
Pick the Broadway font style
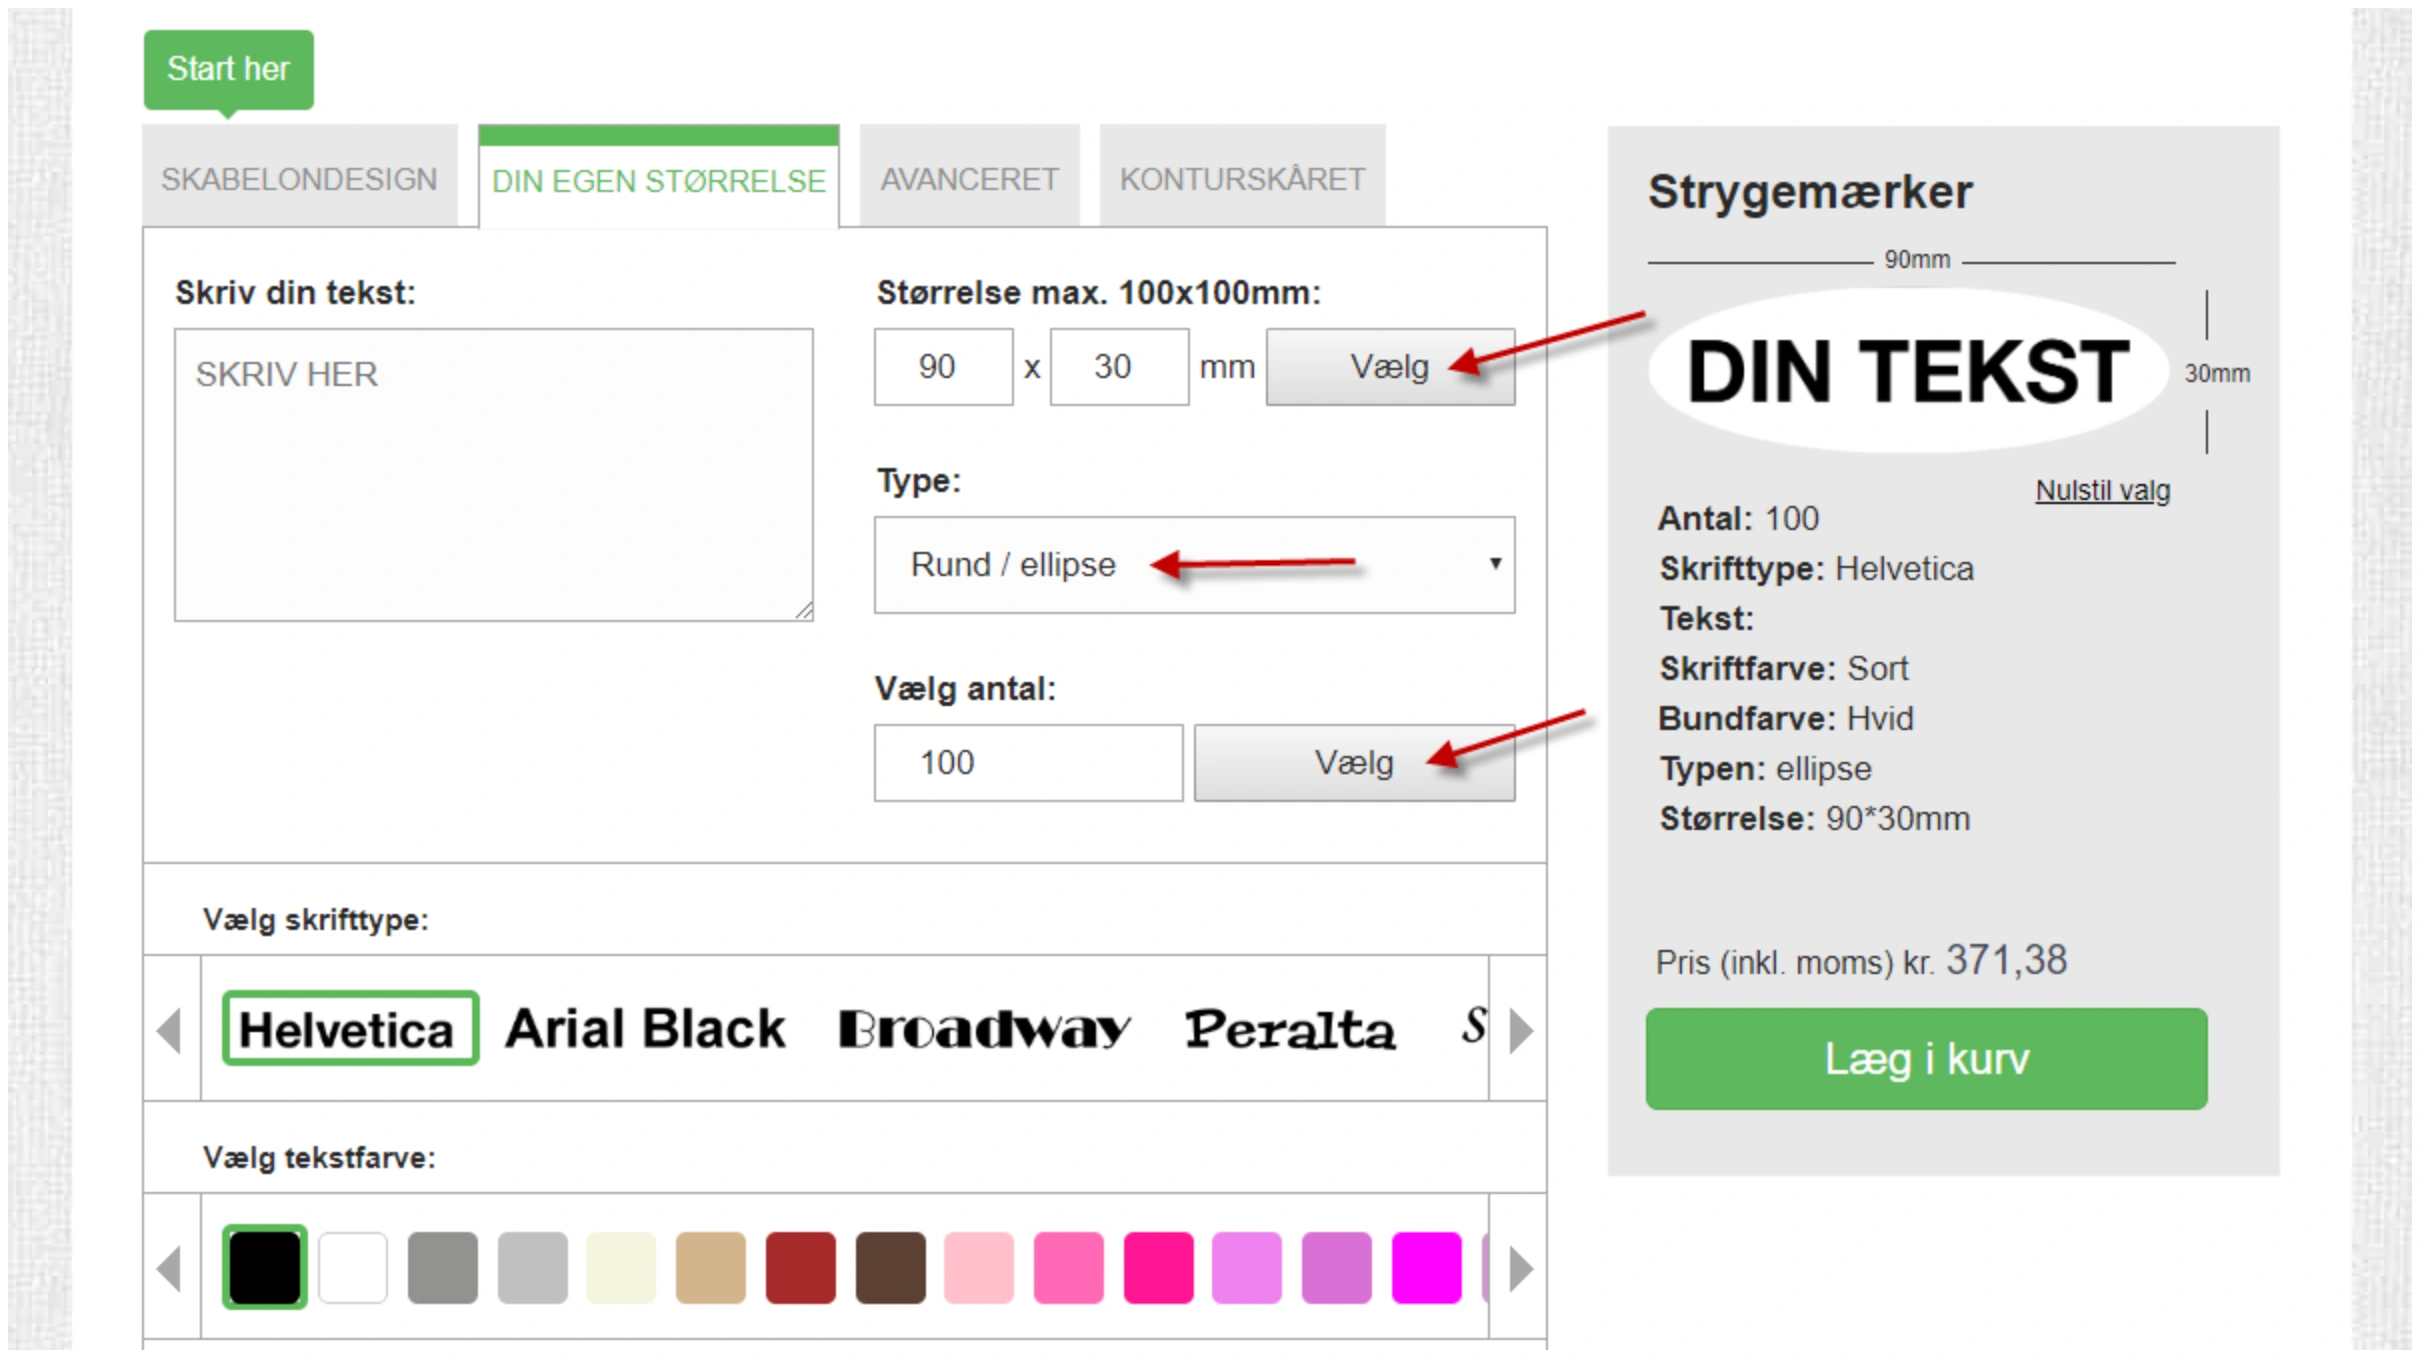984,1029
